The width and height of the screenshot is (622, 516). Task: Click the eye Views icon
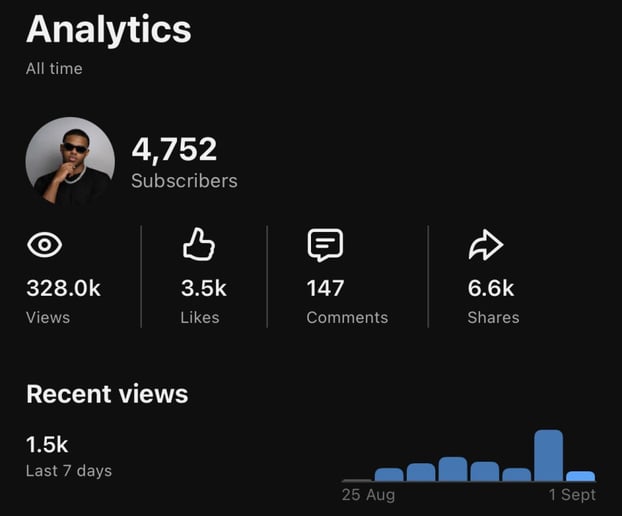tap(44, 245)
